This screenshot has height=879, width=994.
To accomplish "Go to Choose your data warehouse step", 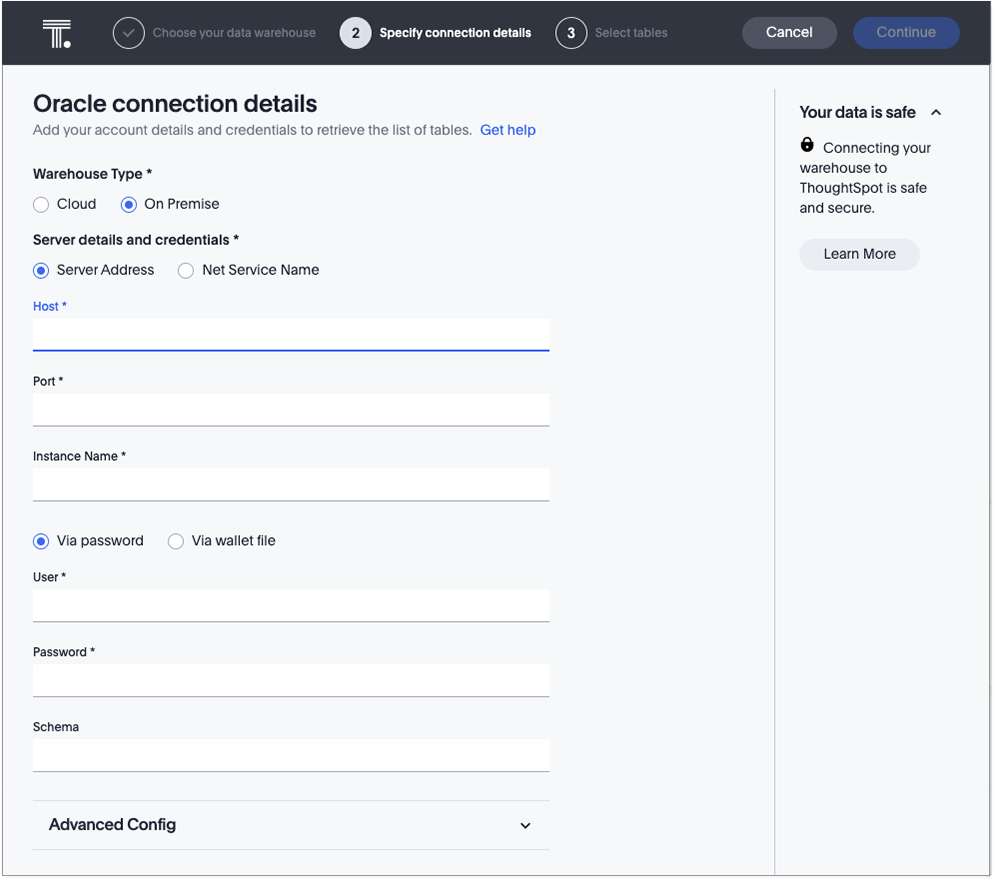I will 234,33.
